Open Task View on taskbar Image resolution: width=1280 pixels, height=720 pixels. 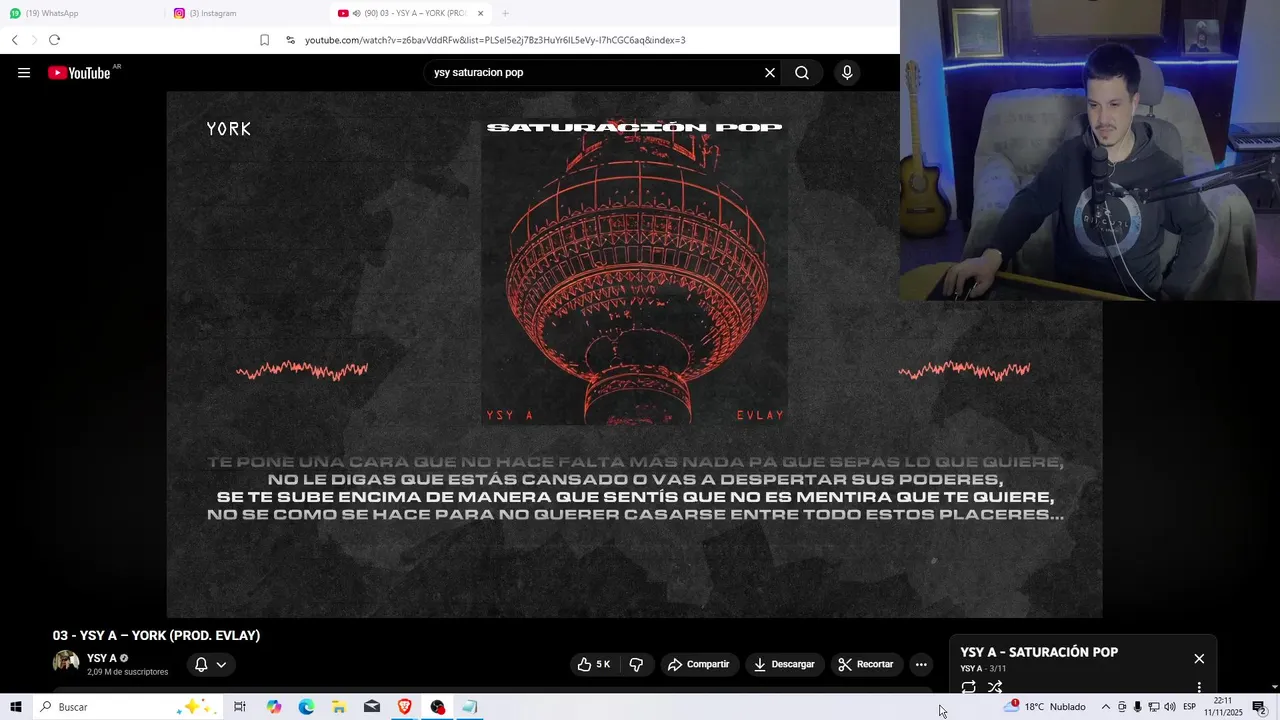point(240,707)
